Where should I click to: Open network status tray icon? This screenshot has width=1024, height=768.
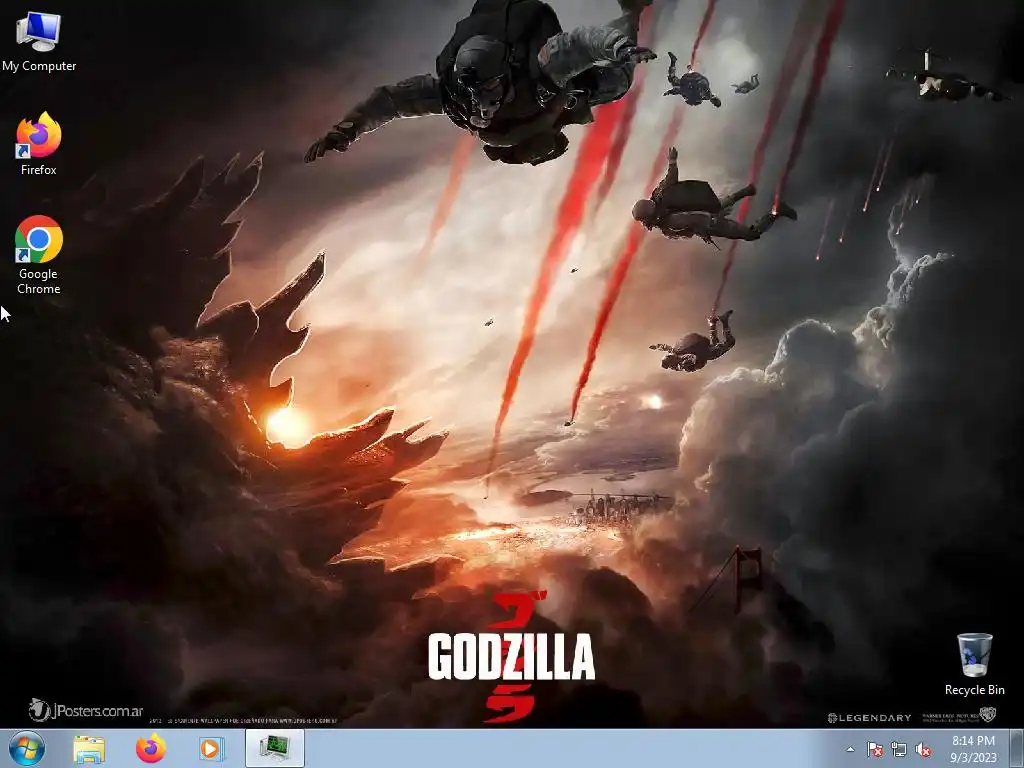899,750
